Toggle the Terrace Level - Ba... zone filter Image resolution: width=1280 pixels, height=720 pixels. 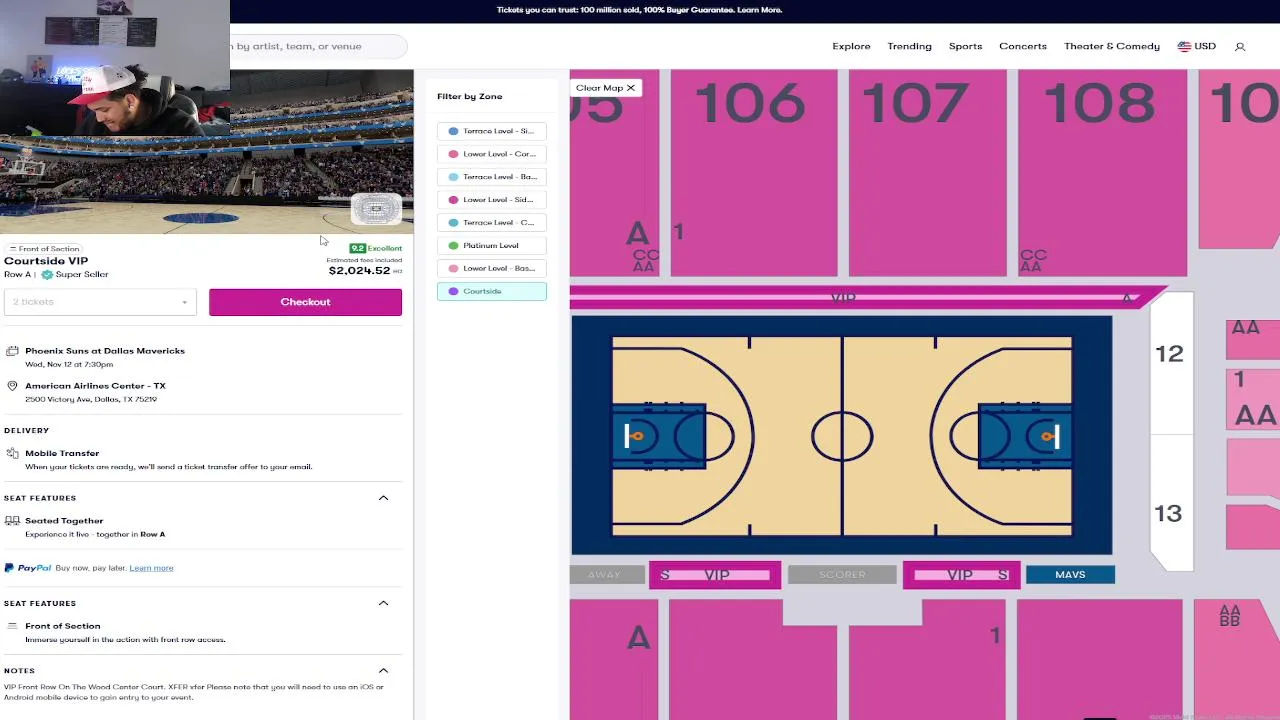492,177
